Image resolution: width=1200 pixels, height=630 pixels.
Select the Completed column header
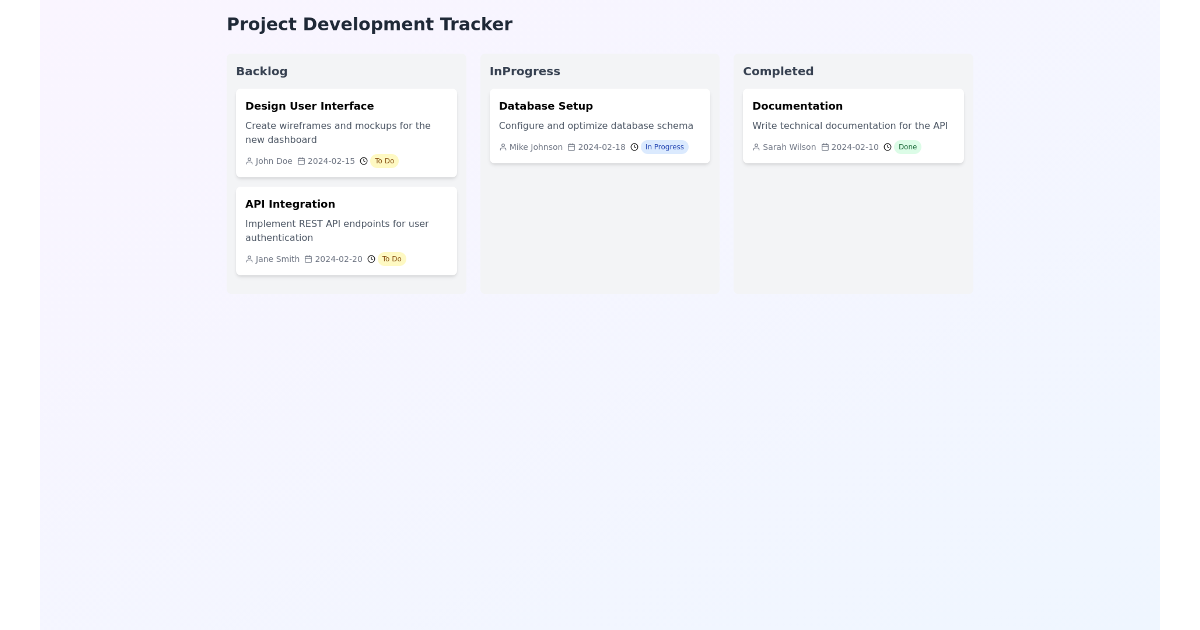pos(778,71)
